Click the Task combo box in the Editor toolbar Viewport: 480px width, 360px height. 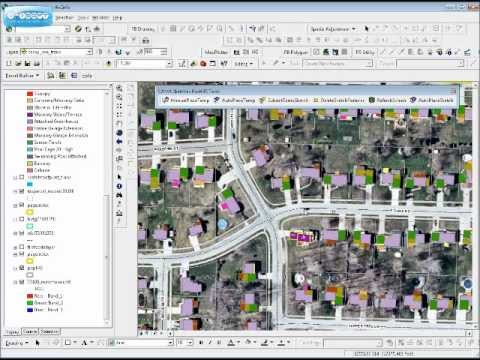pos(337,63)
